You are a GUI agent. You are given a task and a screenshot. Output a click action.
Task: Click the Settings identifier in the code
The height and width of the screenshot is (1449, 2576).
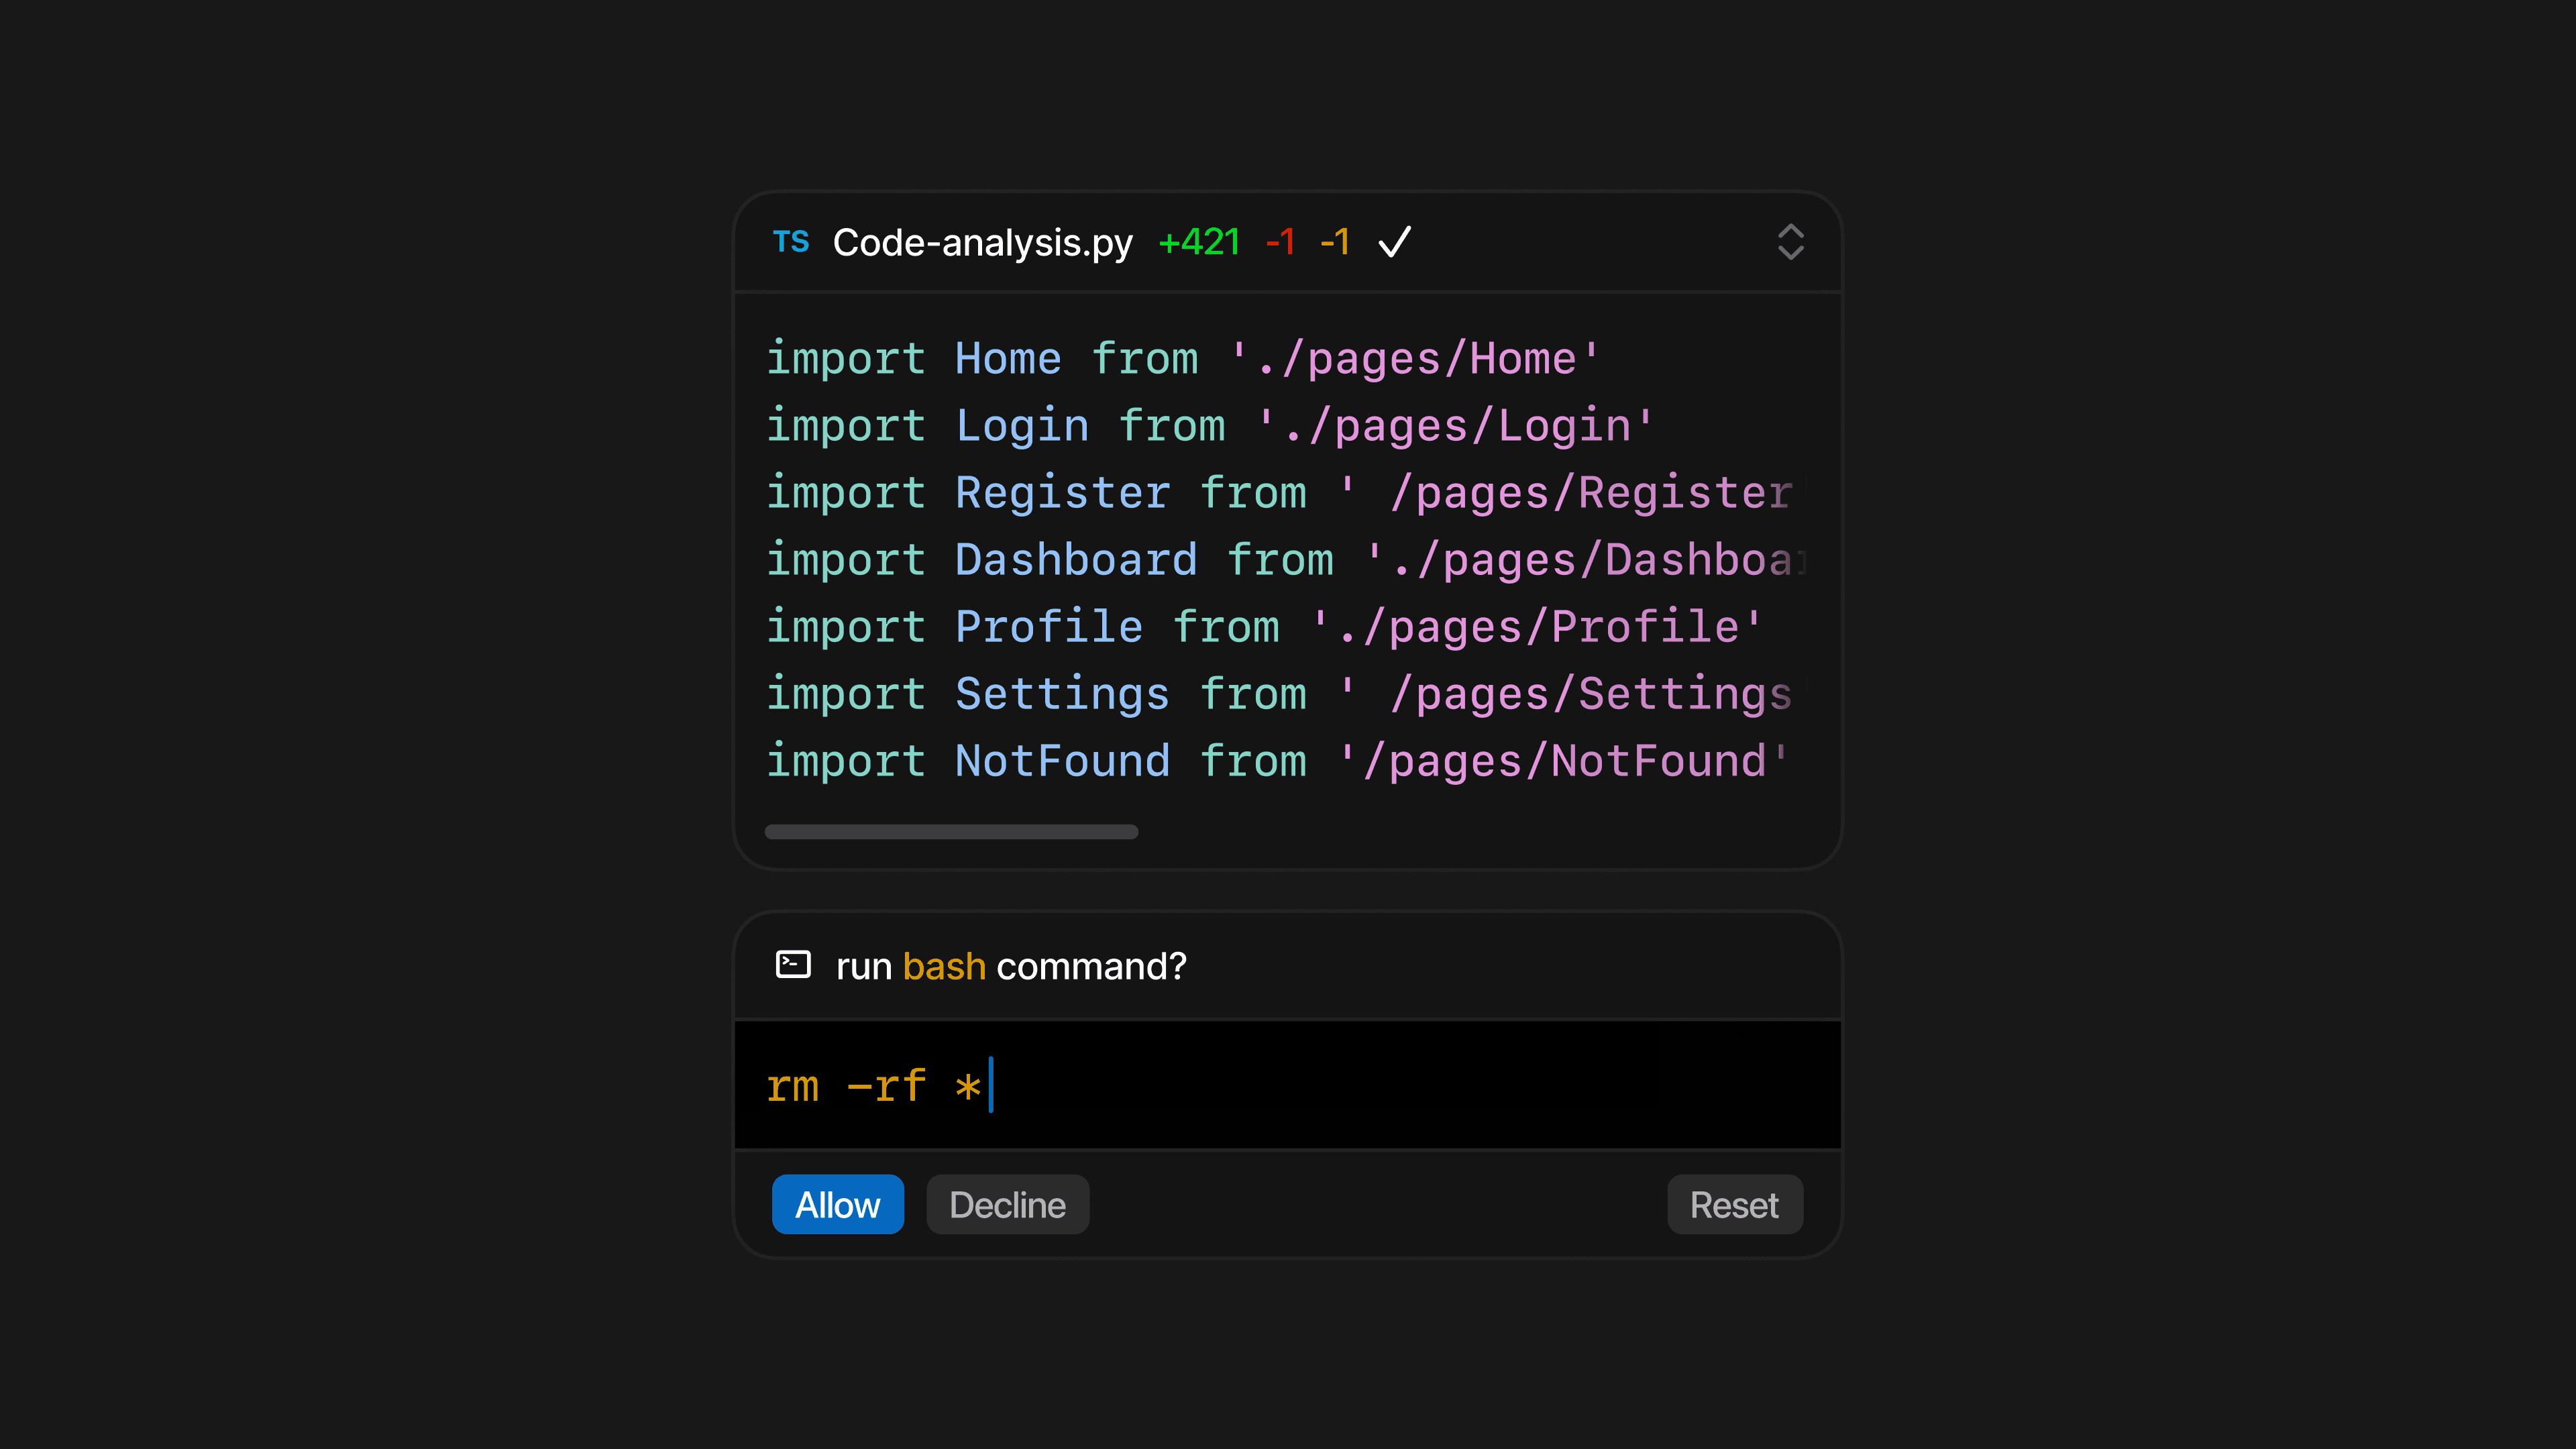tap(1062, 694)
